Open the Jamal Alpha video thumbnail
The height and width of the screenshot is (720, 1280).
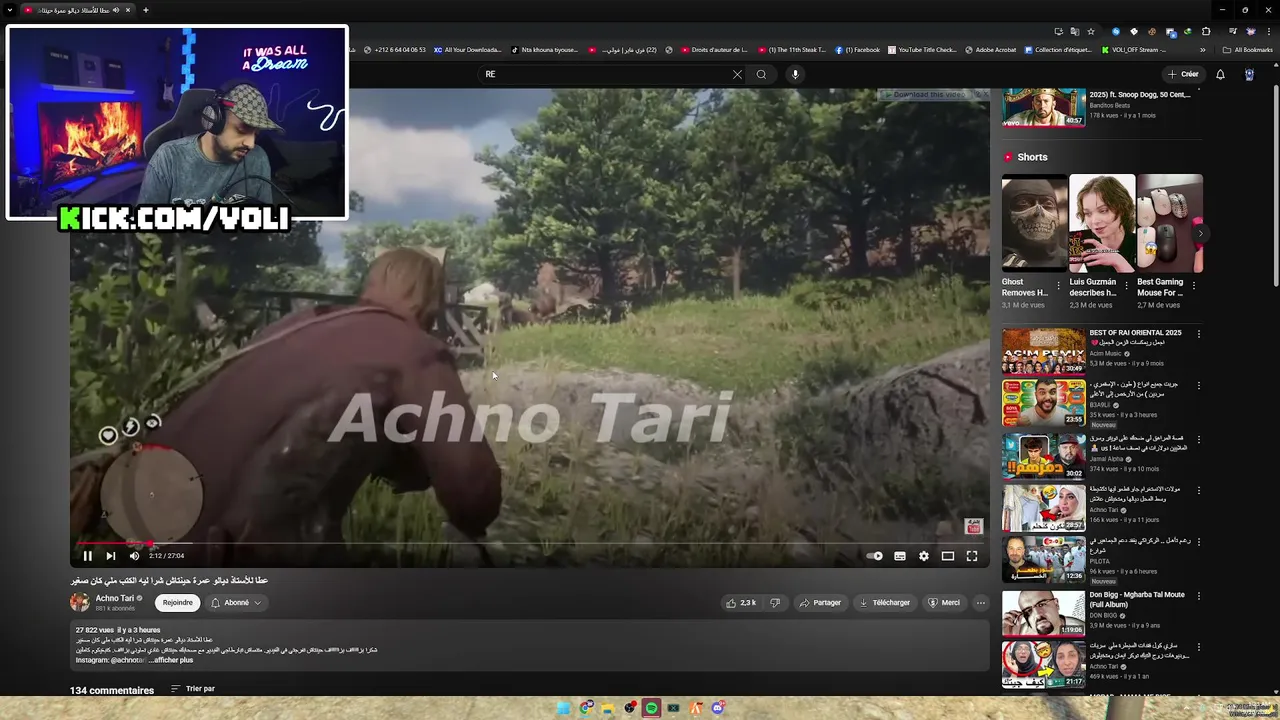1043,457
